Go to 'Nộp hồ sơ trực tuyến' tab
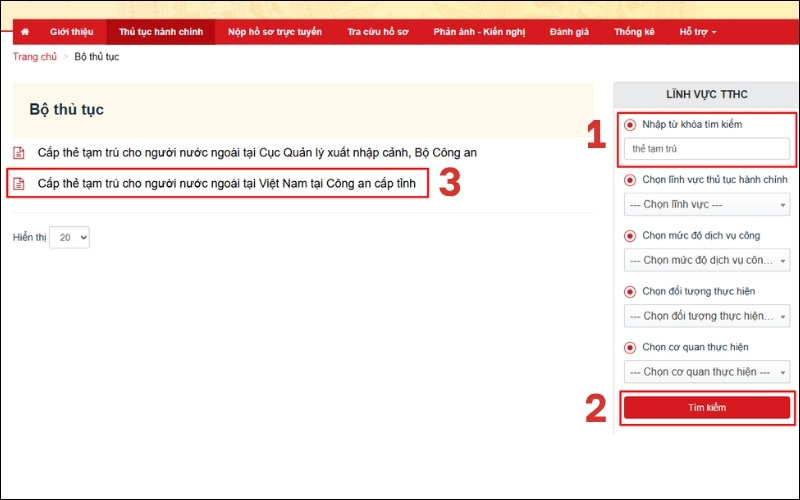This screenshot has width=800, height=500. coord(275,32)
